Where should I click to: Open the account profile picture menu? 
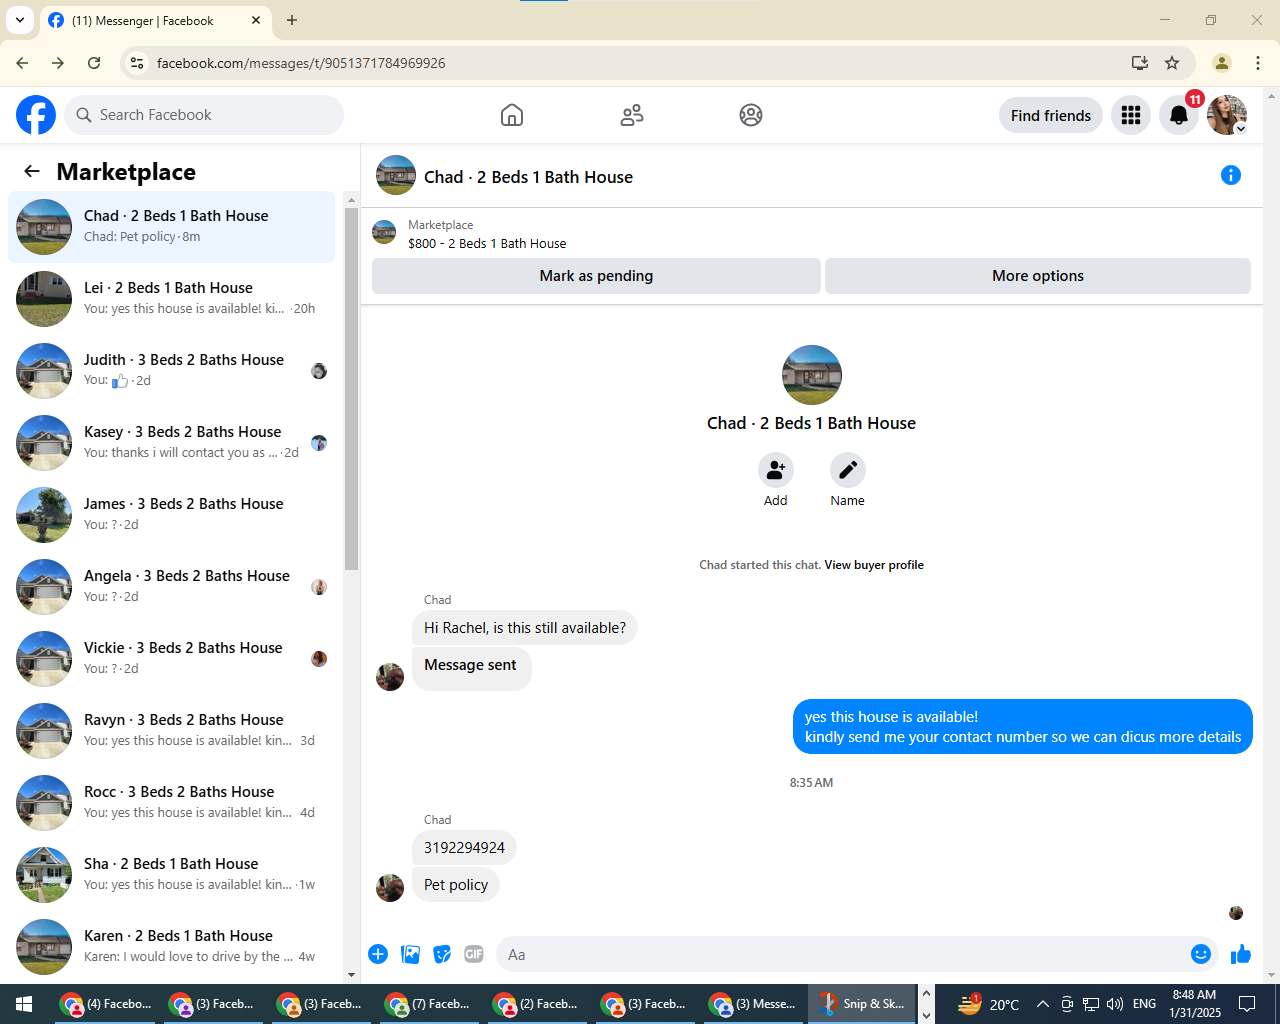(1227, 115)
